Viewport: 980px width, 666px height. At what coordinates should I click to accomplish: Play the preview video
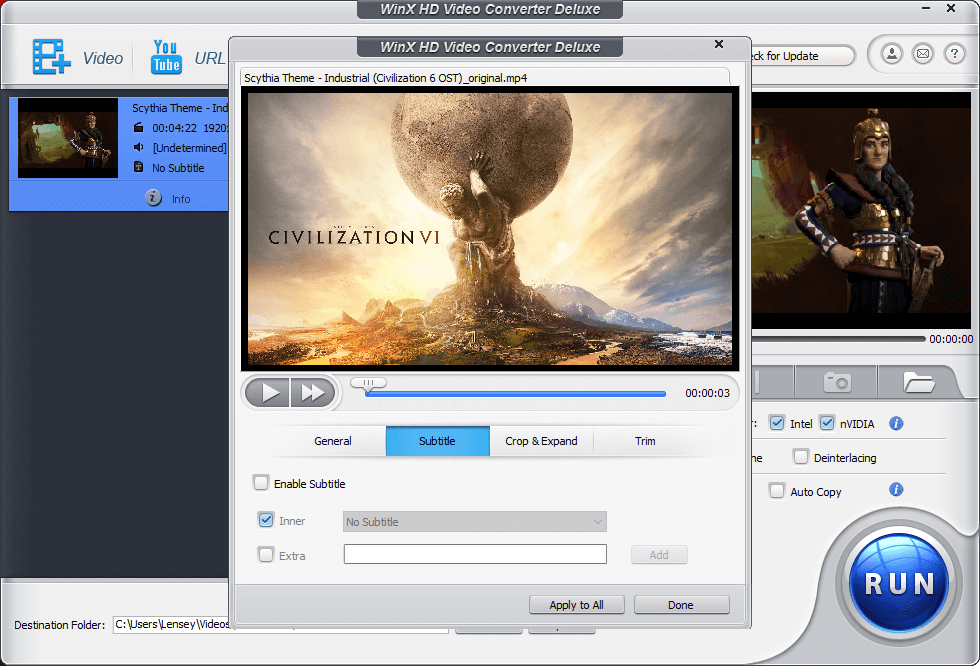tap(268, 392)
